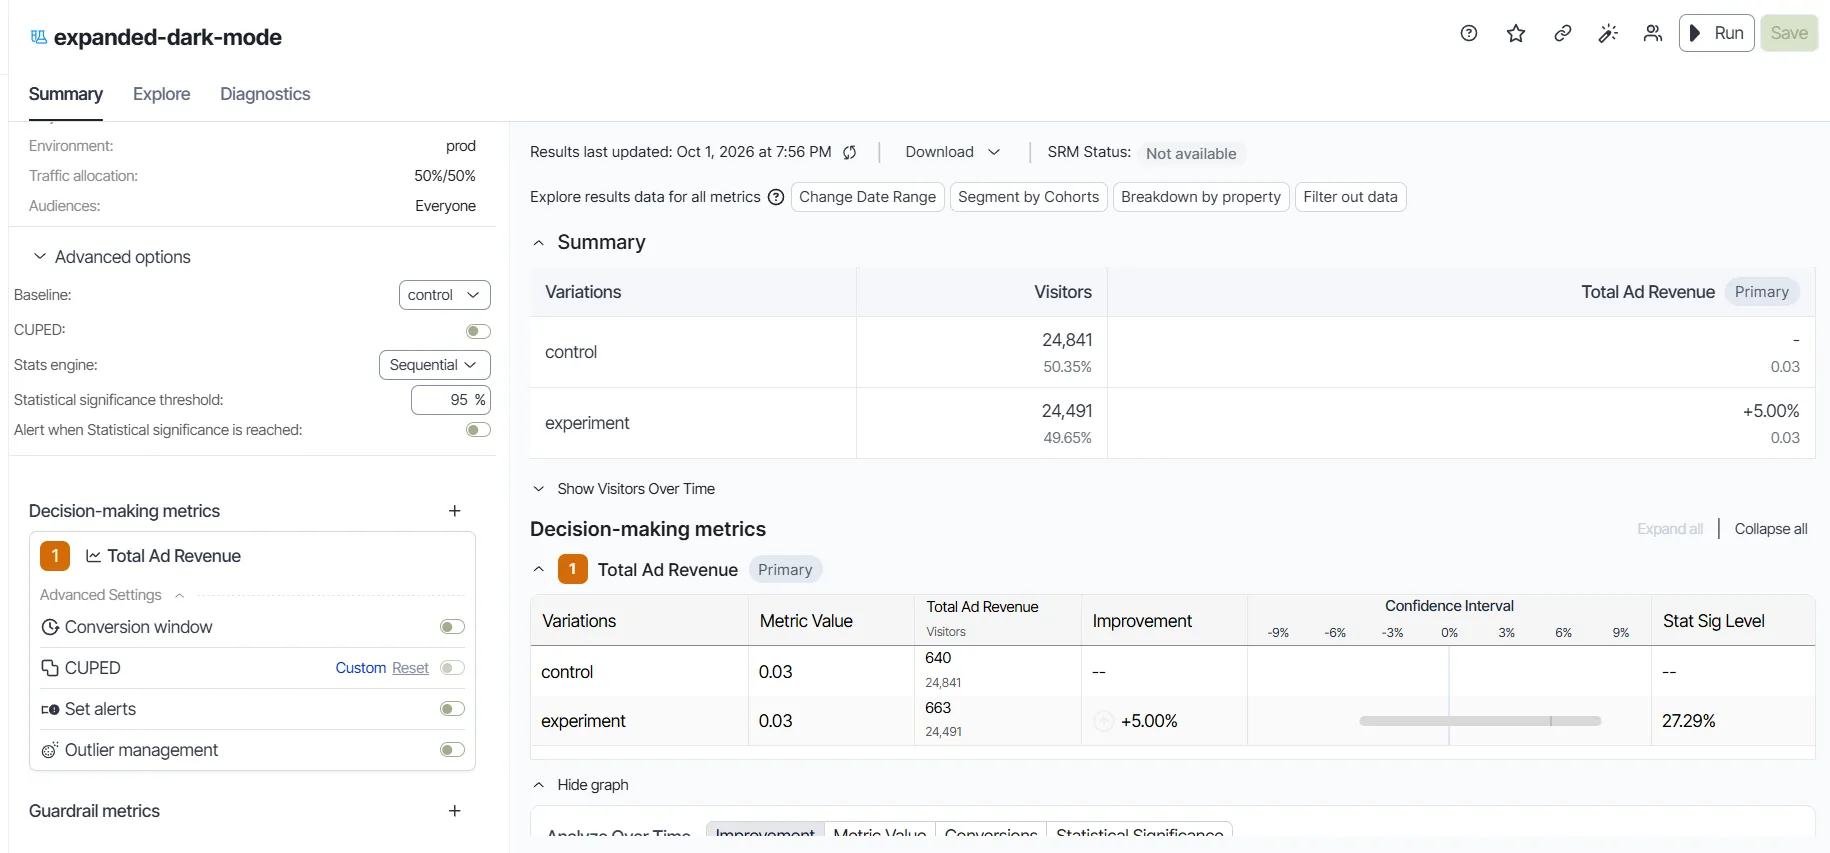Add a decision-making metric with plus icon

point(455,511)
